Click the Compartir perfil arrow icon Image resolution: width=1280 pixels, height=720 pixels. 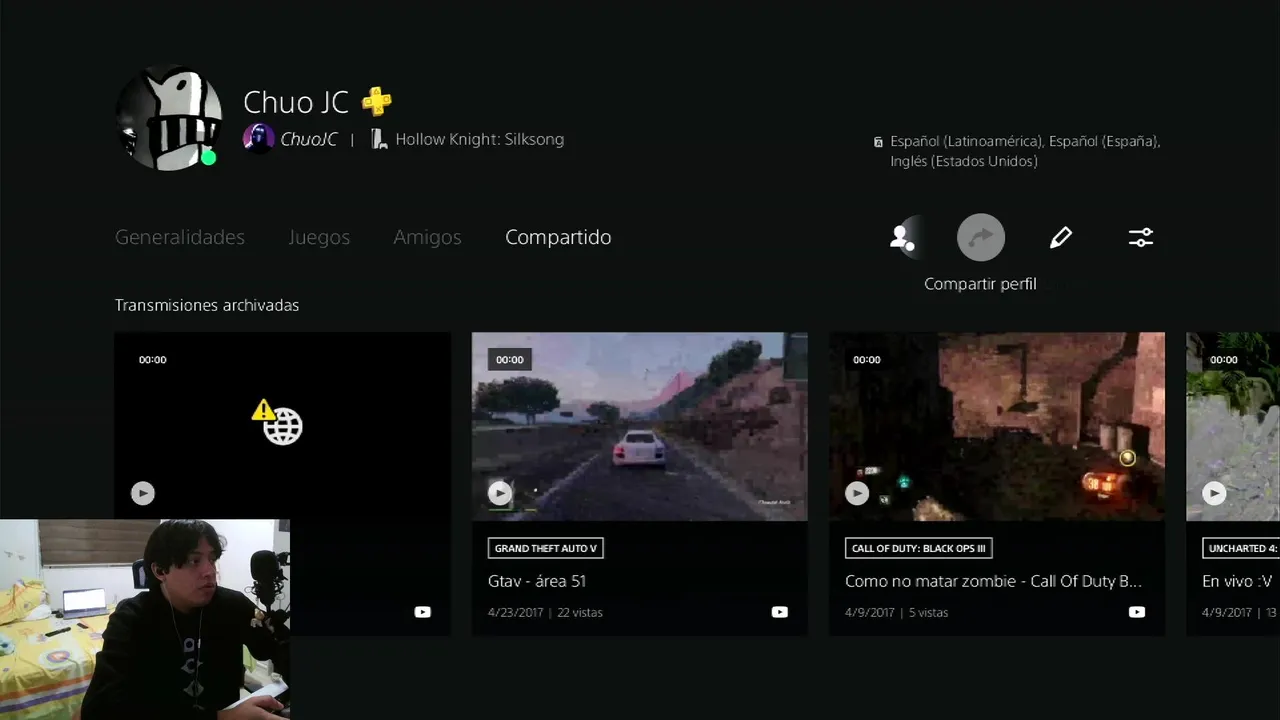point(981,237)
